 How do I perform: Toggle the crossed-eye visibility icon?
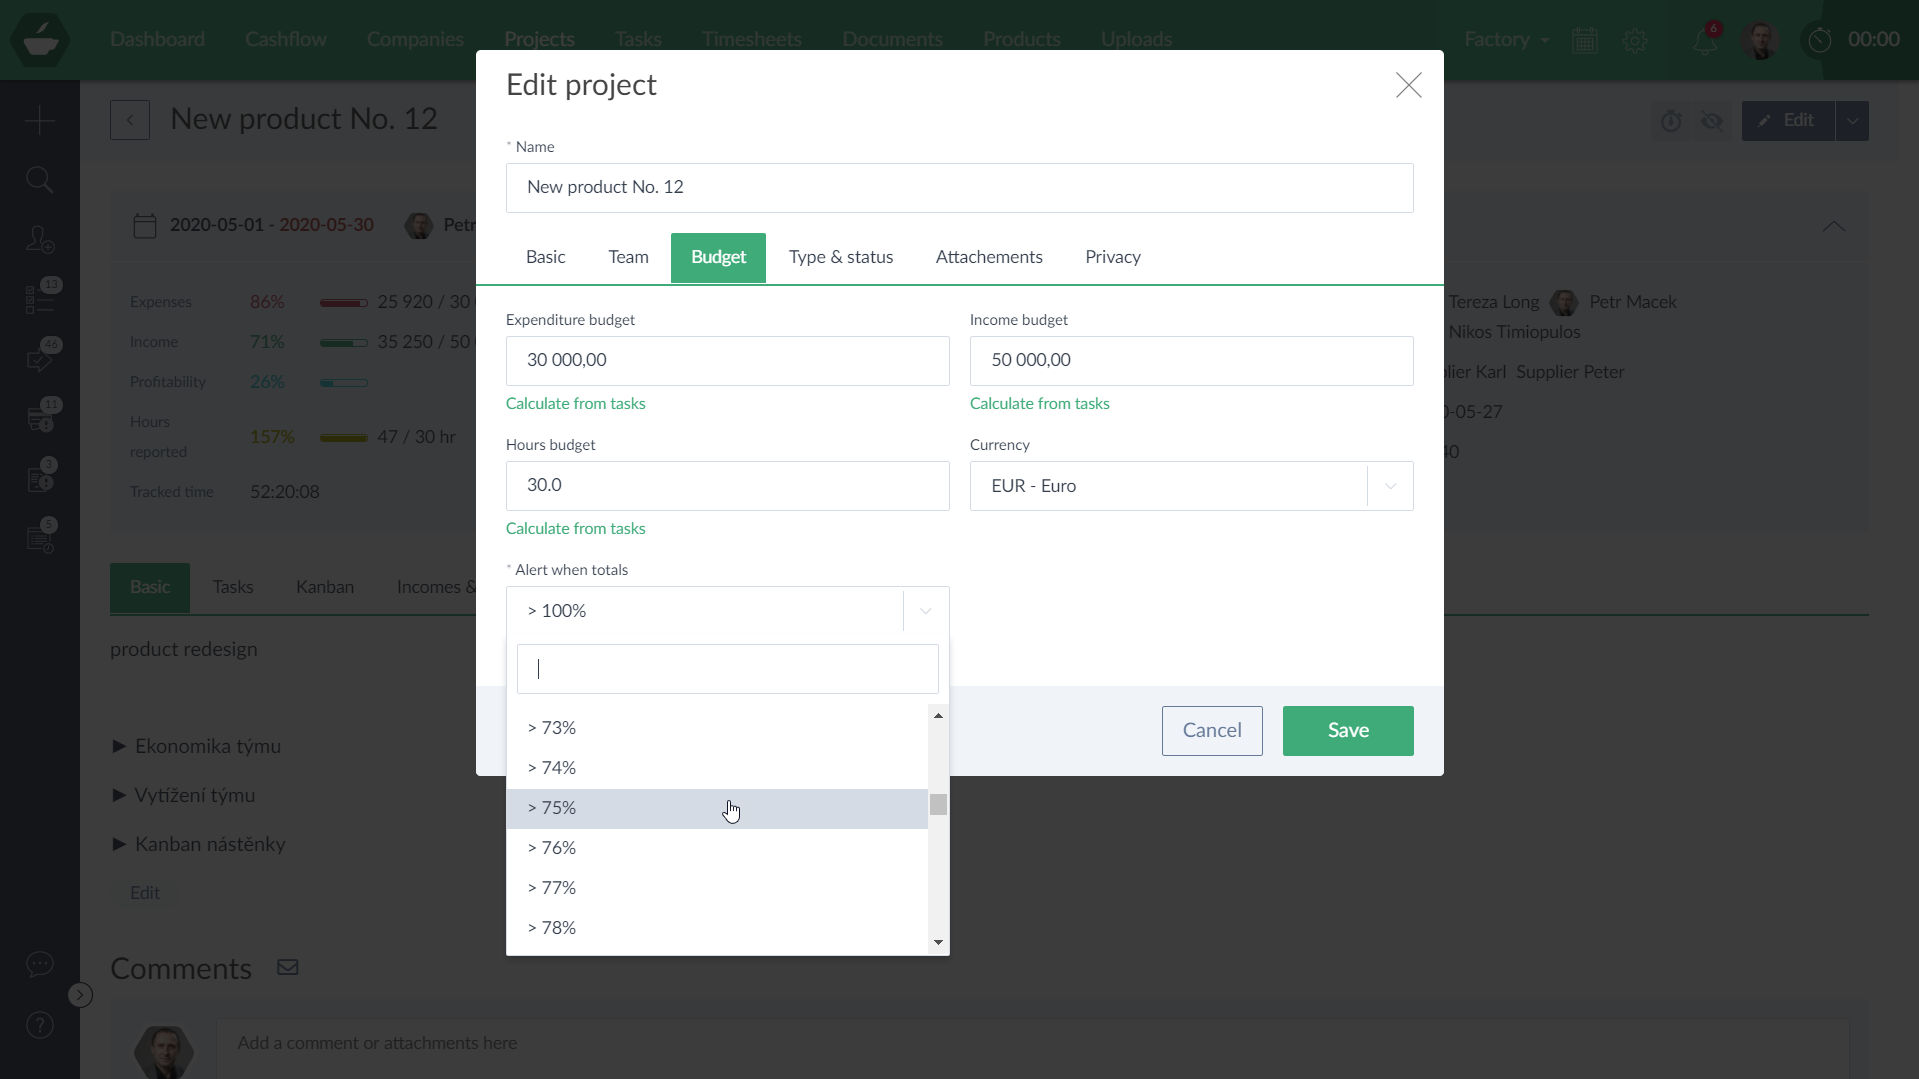[x=1712, y=121]
